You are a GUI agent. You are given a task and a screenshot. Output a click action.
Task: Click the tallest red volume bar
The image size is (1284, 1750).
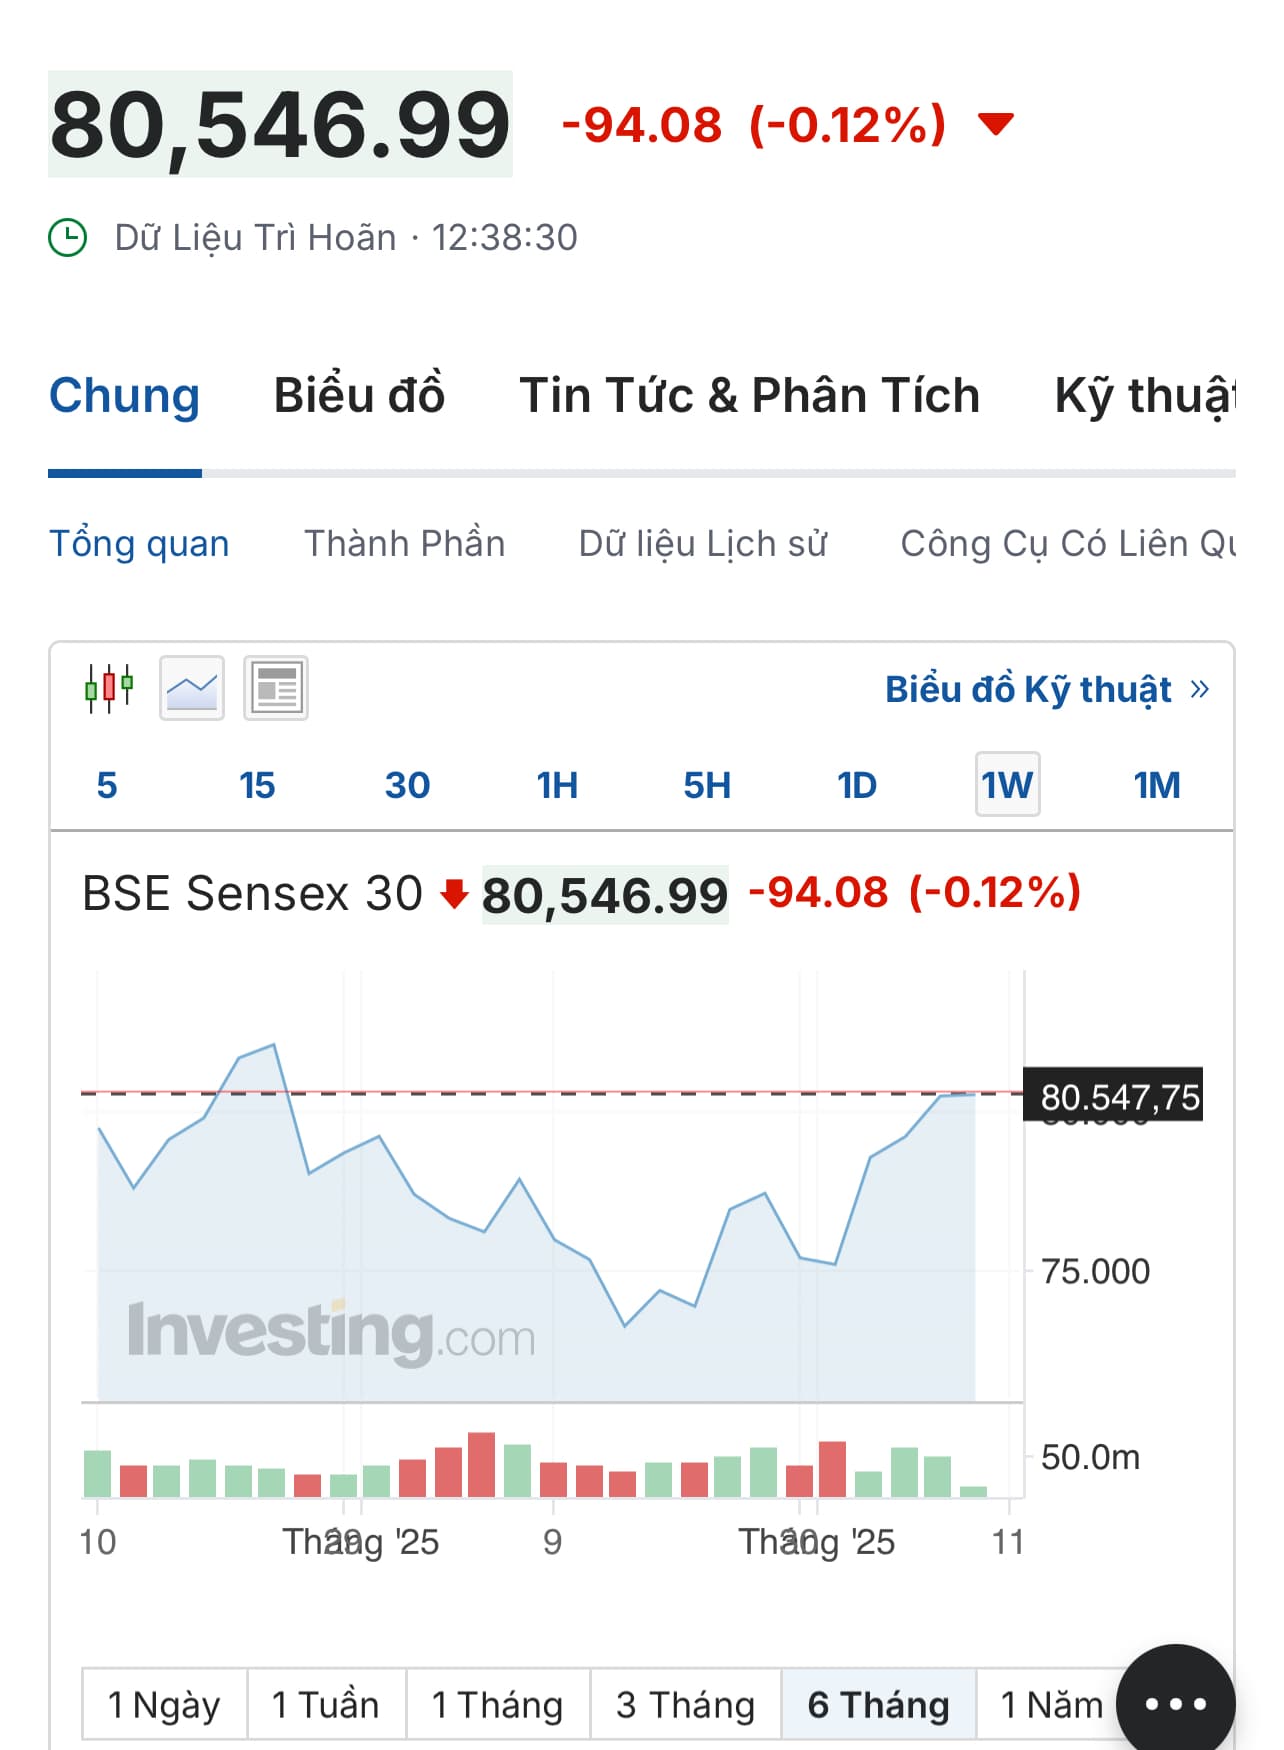[x=481, y=1465]
